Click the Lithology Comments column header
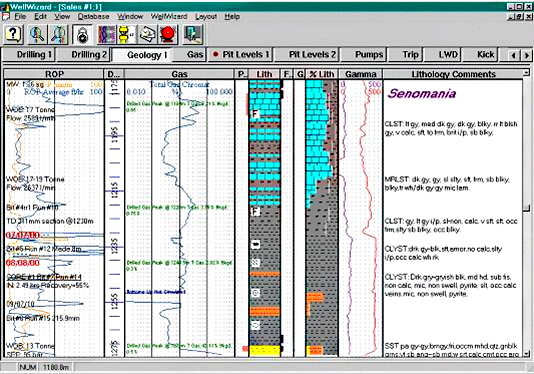 453,74
